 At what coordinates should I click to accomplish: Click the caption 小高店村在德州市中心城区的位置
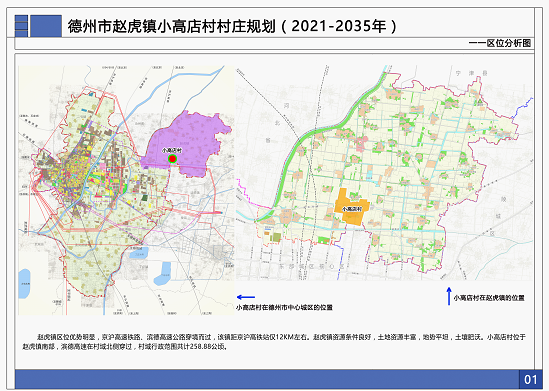click(284, 308)
